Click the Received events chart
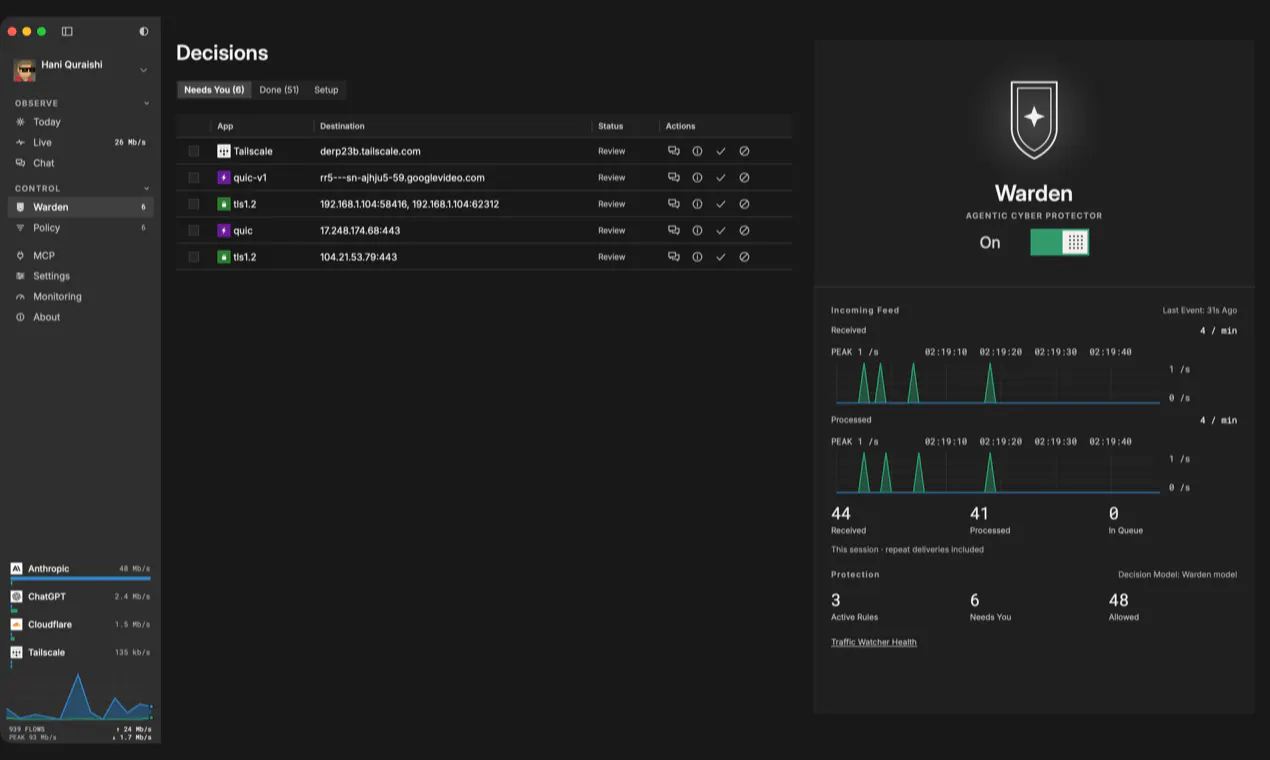1270x760 pixels. click(x=996, y=382)
